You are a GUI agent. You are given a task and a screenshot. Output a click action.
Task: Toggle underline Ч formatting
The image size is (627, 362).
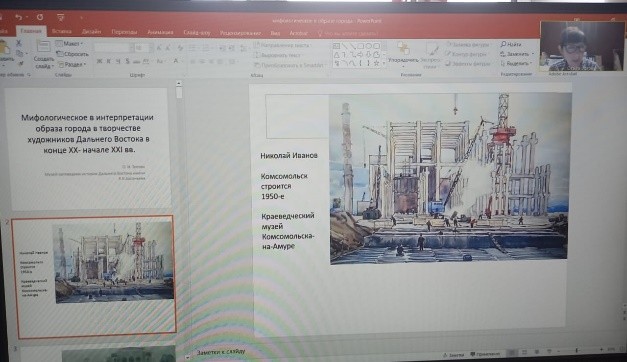click(118, 61)
